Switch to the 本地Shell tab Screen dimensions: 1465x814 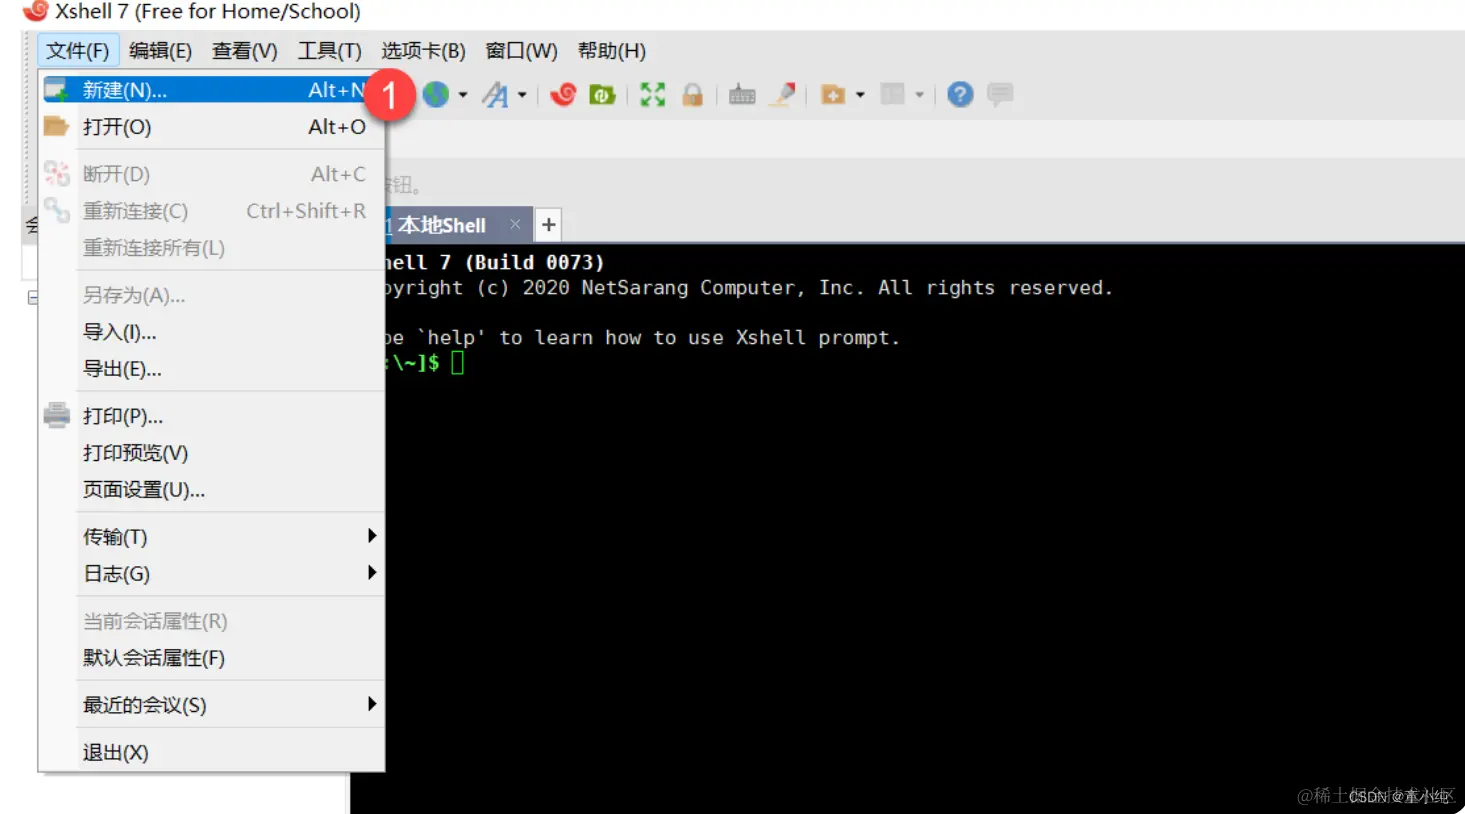point(442,225)
